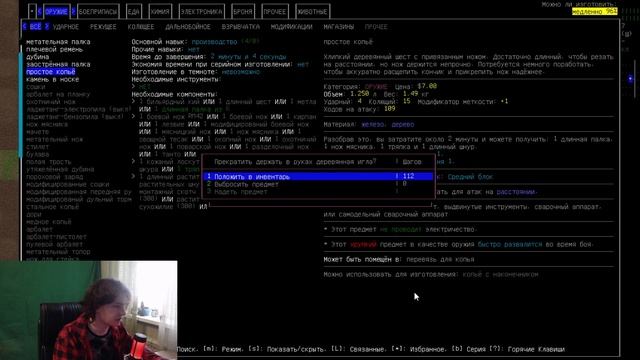Select the ДАЛЬНОБОЙНОЕ subcategory
This screenshot has width=640, height=360.
click(188, 27)
